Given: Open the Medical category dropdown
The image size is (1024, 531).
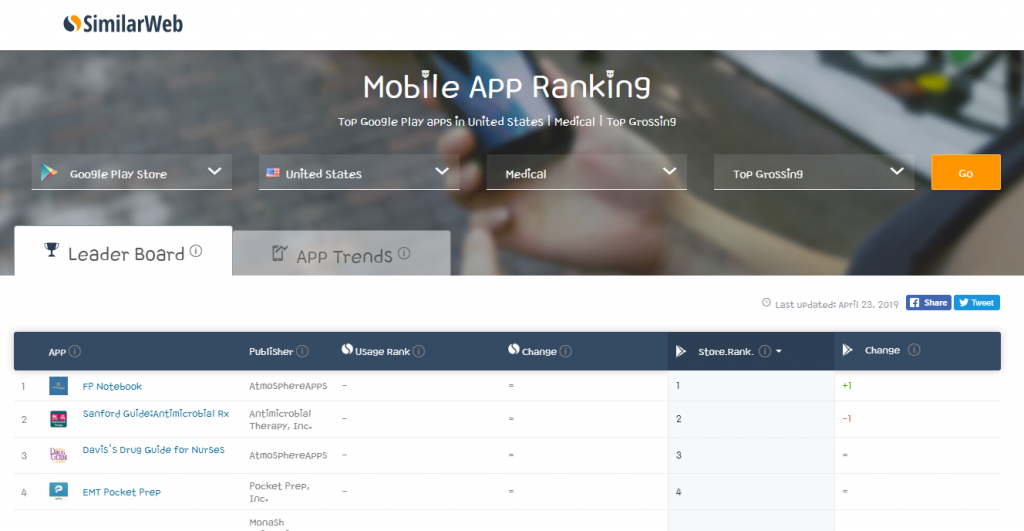Looking at the screenshot, I should [x=586, y=173].
